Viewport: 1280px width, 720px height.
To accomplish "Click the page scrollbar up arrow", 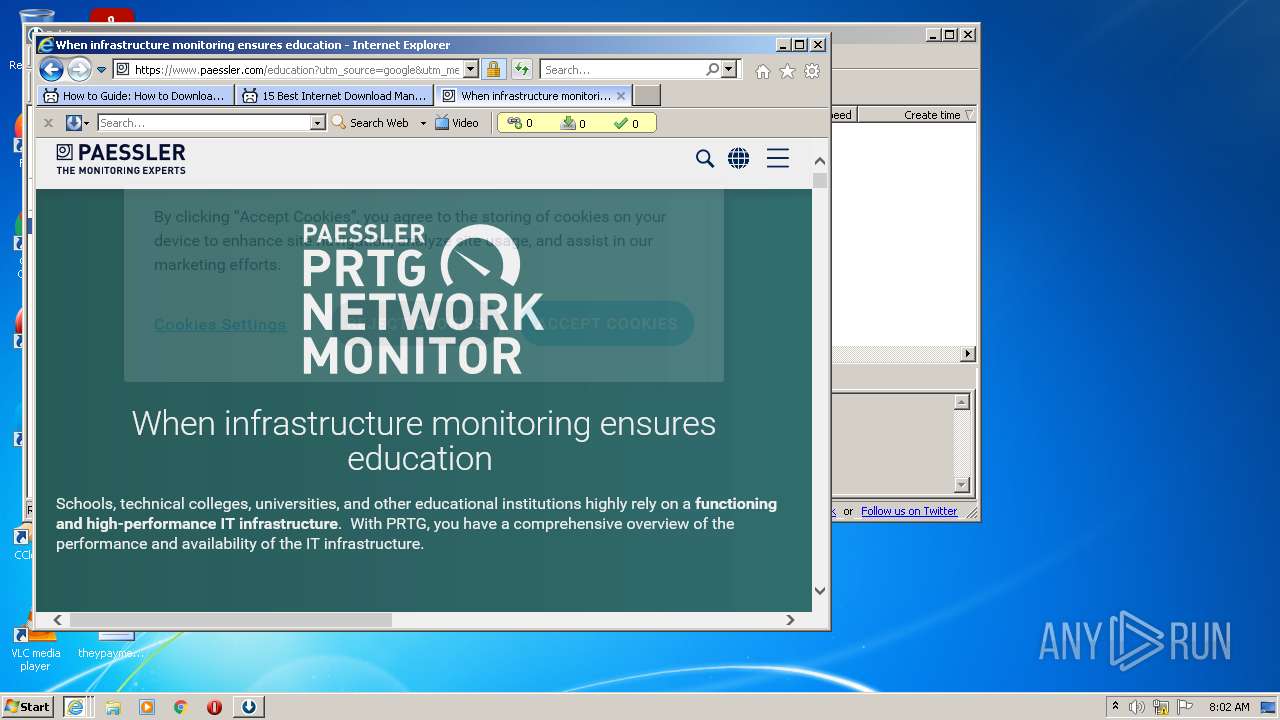I will point(820,161).
